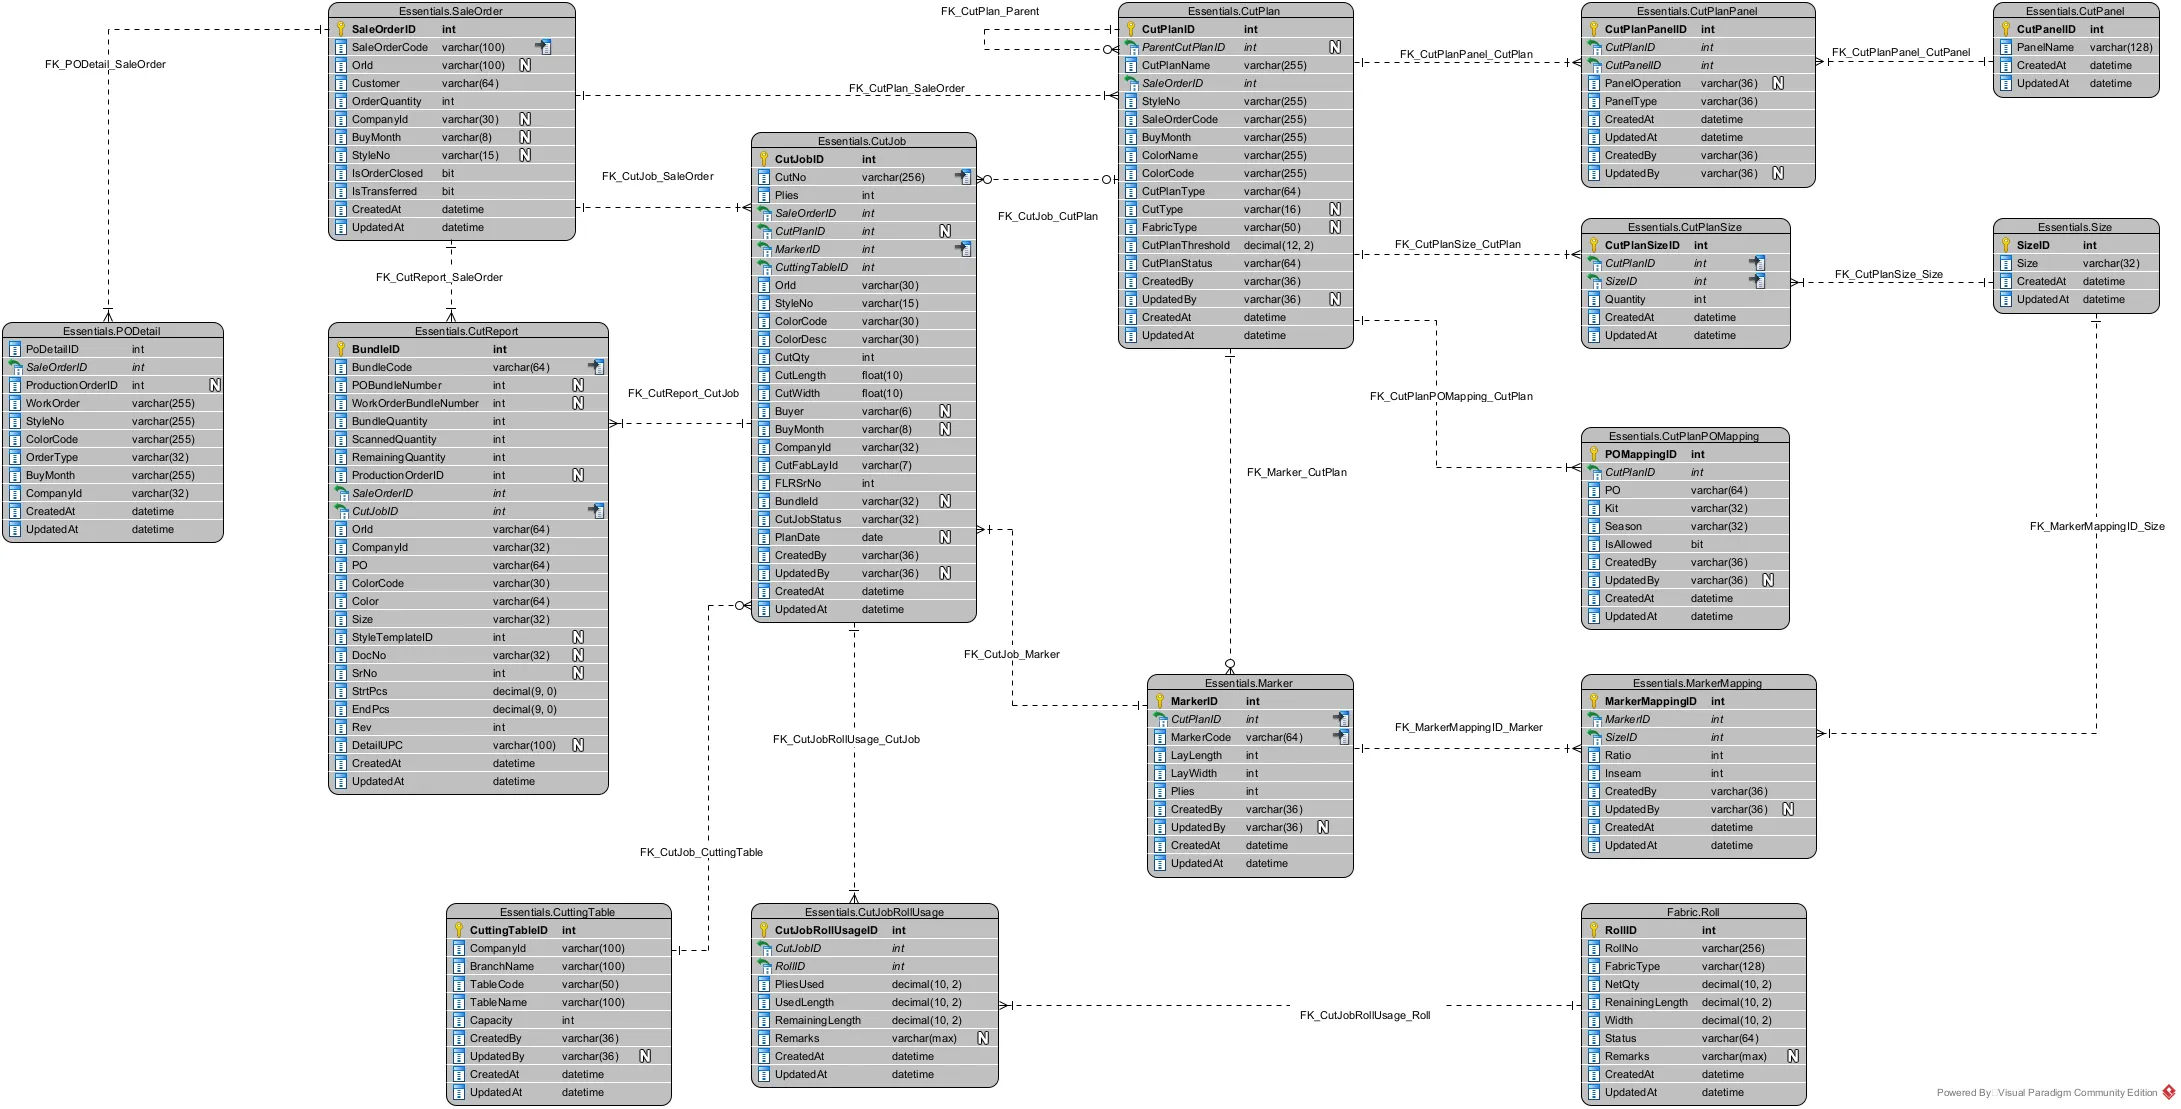Click the foreign key icon beside CuttingTableID in CutJob
Viewport: 2181px width, 1109px height.
(x=764, y=267)
